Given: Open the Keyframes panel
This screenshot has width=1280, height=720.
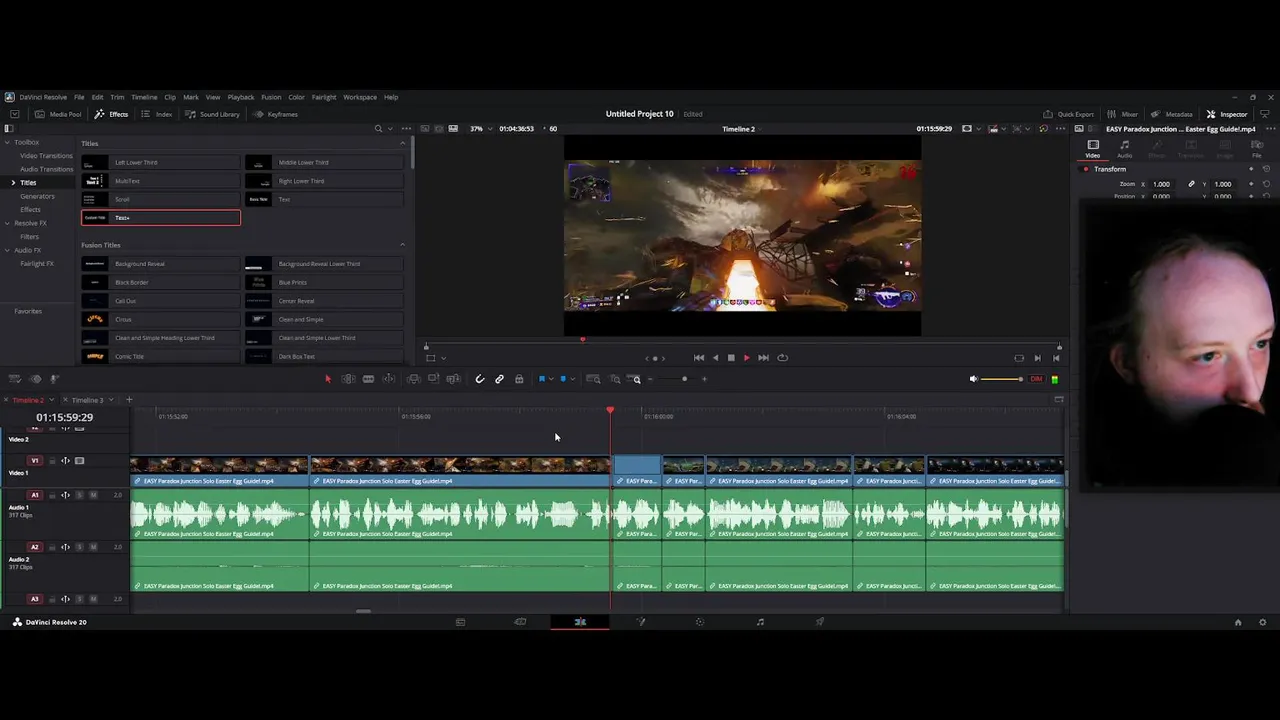Looking at the screenshot, I should [275, 114].
